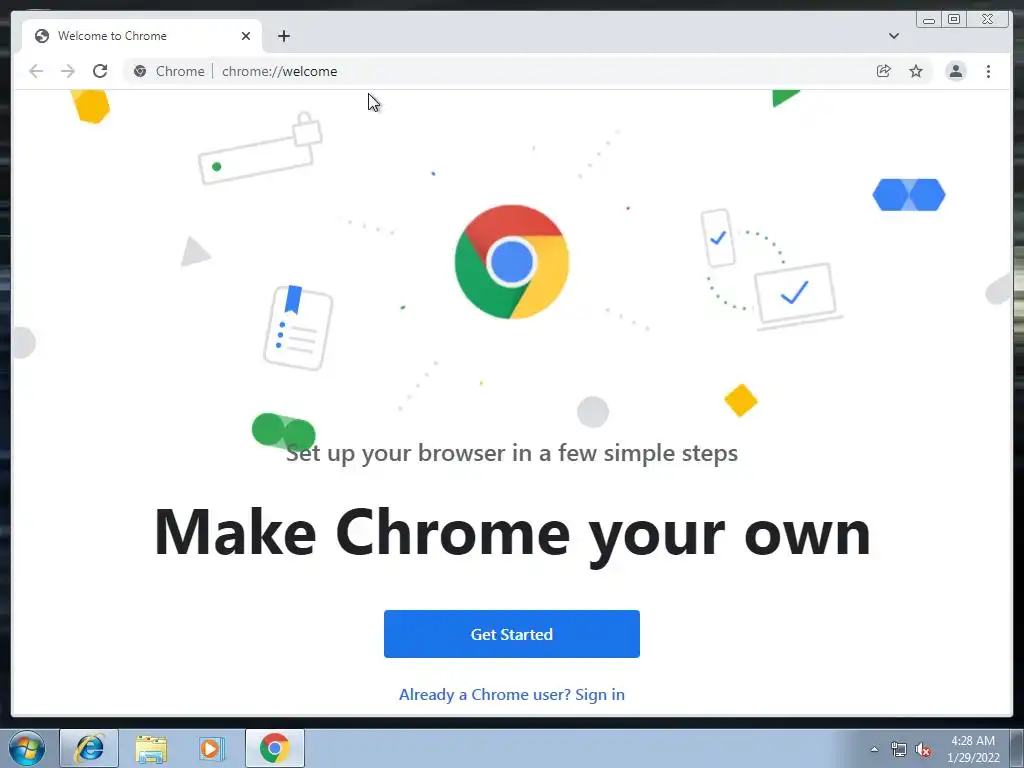The height and width of the screenshot is (768, 1024).
Task: Follow the Already a Chrome user? Sign in link
Action: coord(512,694)
